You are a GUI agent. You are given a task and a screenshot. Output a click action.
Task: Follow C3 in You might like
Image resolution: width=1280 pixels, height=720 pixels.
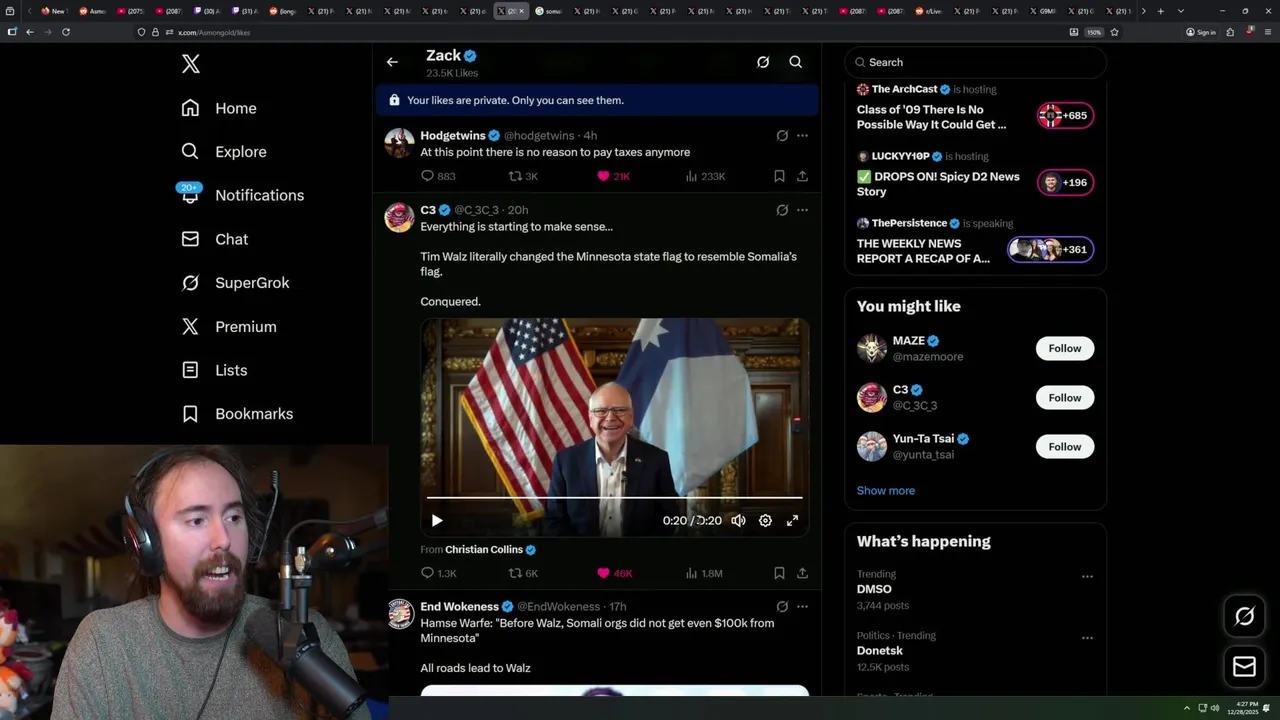click(1065, 397)
